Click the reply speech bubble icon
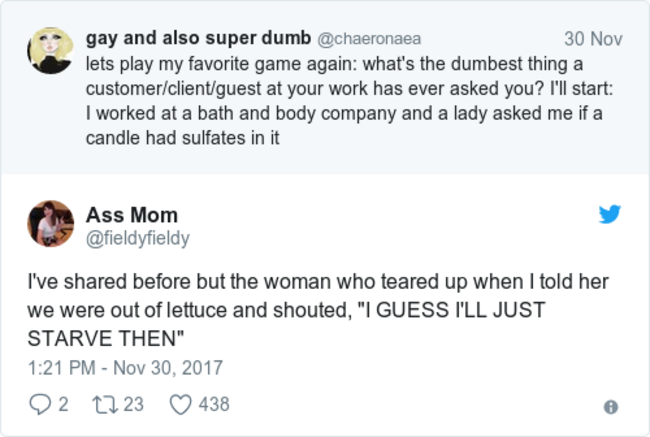650x437 pixels. (40, 404)
